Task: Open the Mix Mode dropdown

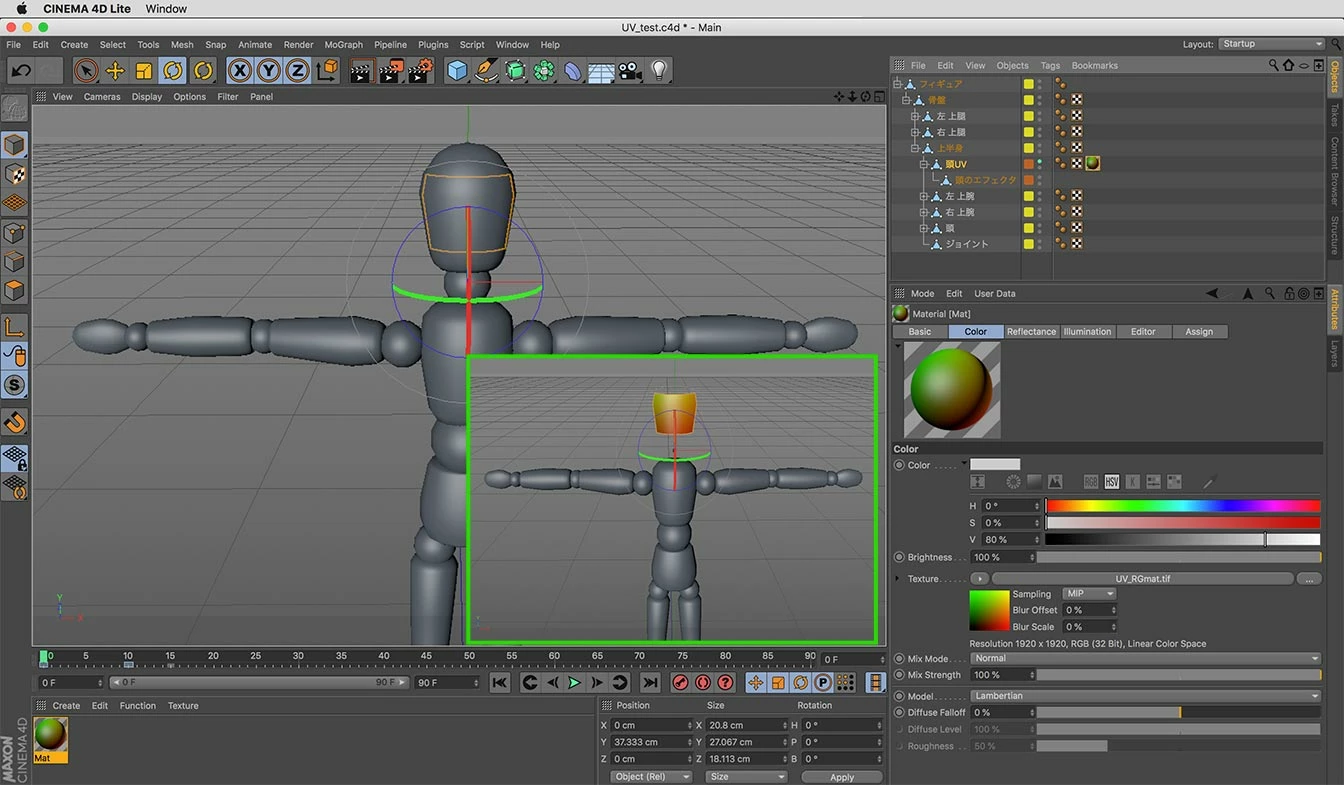Action: pos(1145,658)
